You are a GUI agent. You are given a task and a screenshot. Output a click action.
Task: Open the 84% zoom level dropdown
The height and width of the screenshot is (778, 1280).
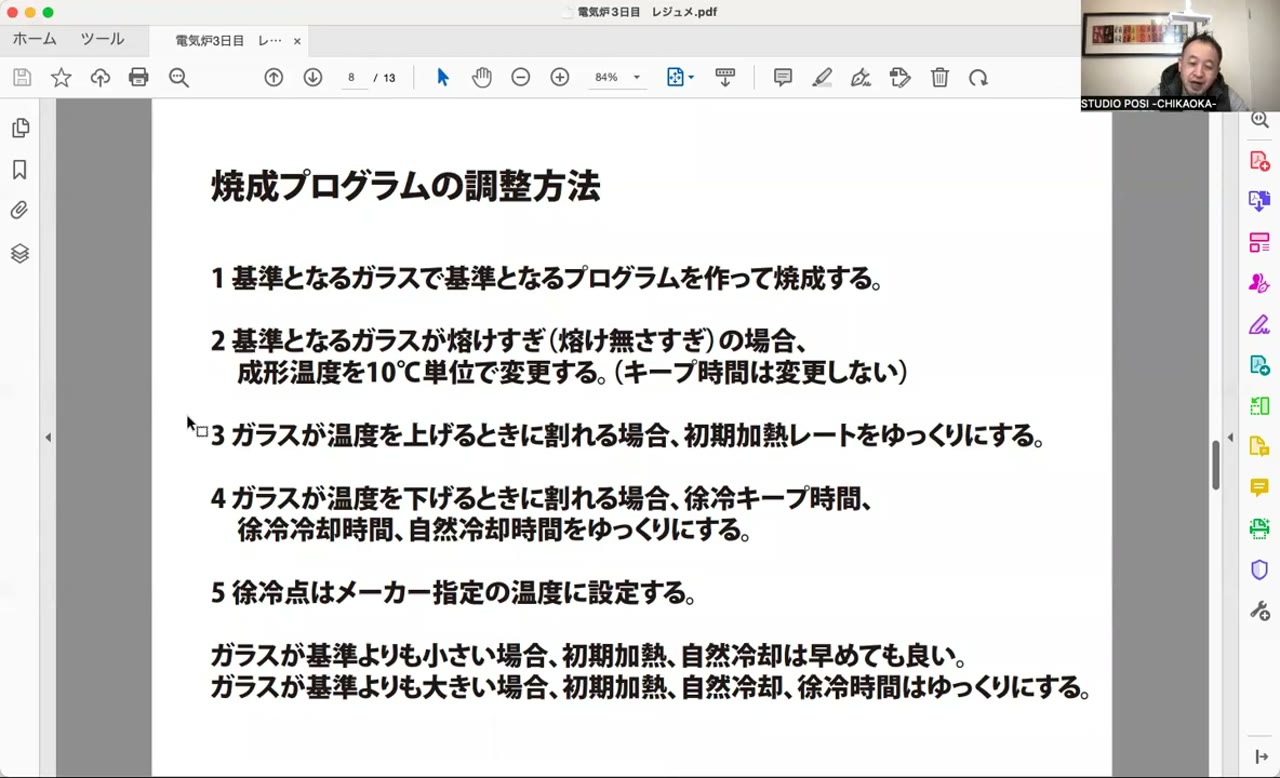point(617,77)
